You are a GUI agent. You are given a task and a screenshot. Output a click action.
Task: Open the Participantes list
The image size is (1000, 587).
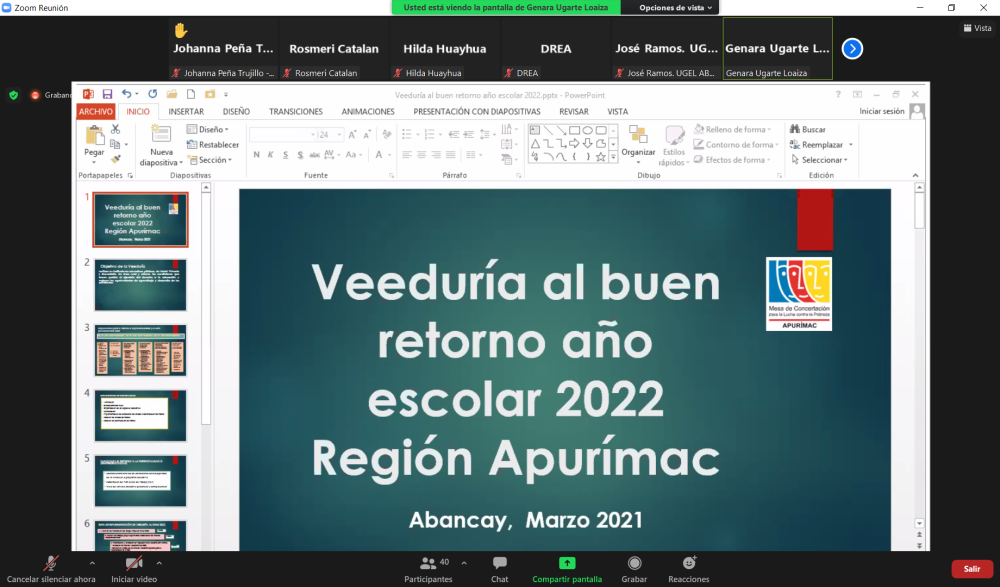(x=428, y=568)
